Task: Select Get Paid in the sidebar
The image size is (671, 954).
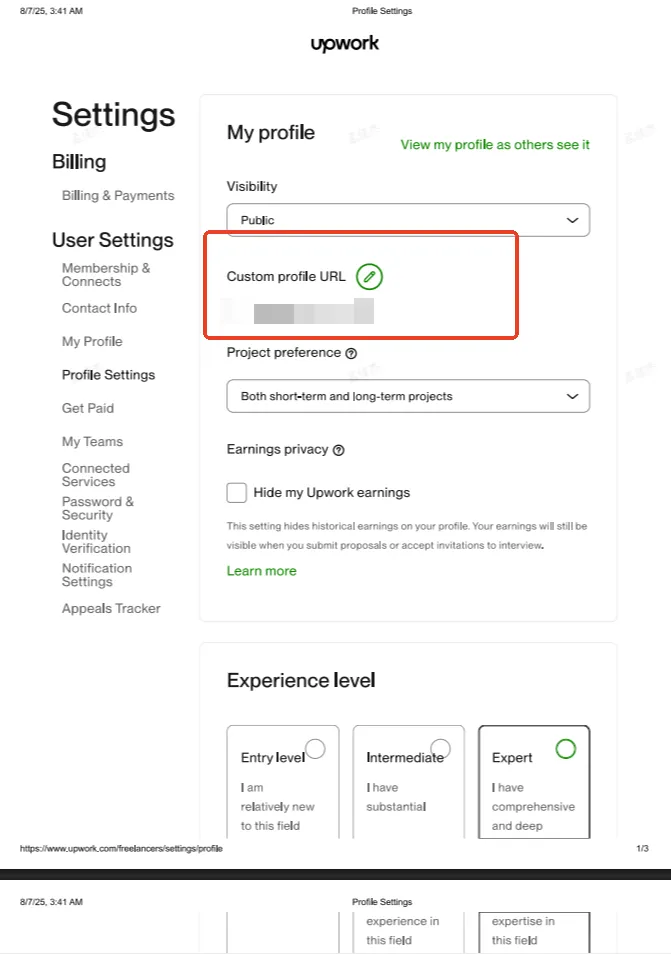Action: pos(88,408)
